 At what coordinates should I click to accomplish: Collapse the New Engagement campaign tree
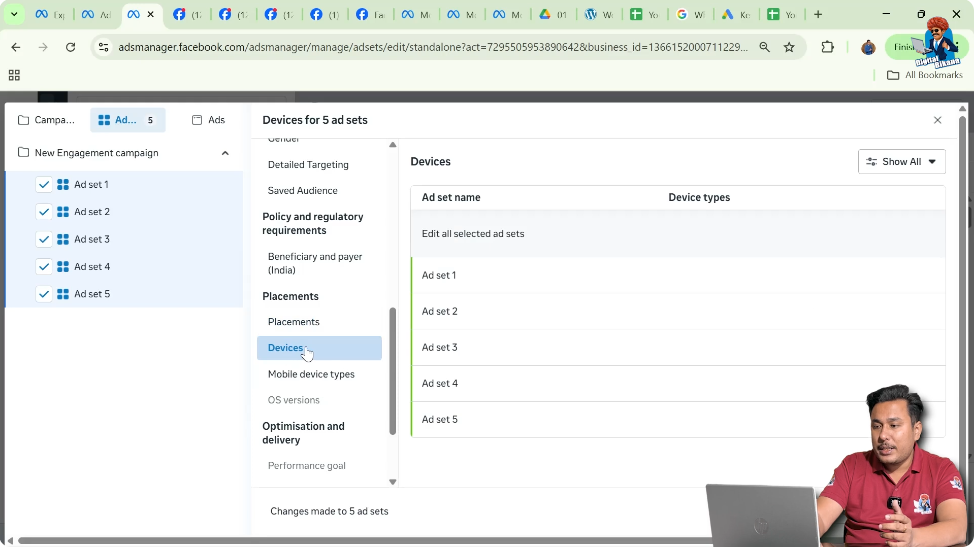pyautogui.click(x=225, y=153)
